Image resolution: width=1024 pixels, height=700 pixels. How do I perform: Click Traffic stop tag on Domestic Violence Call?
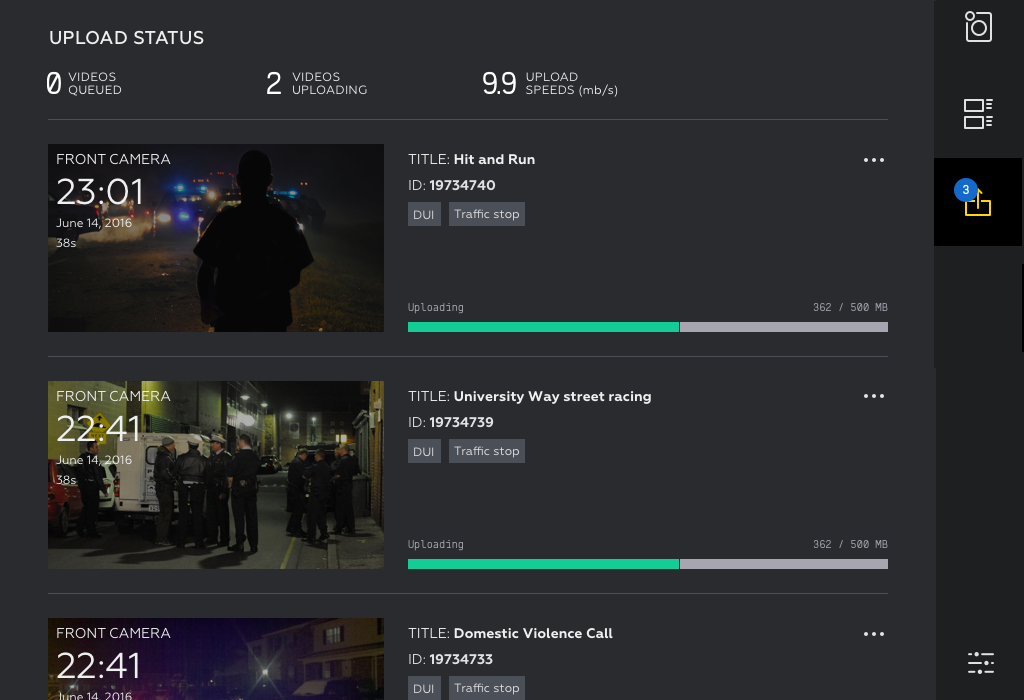click(x=487, y=688)
